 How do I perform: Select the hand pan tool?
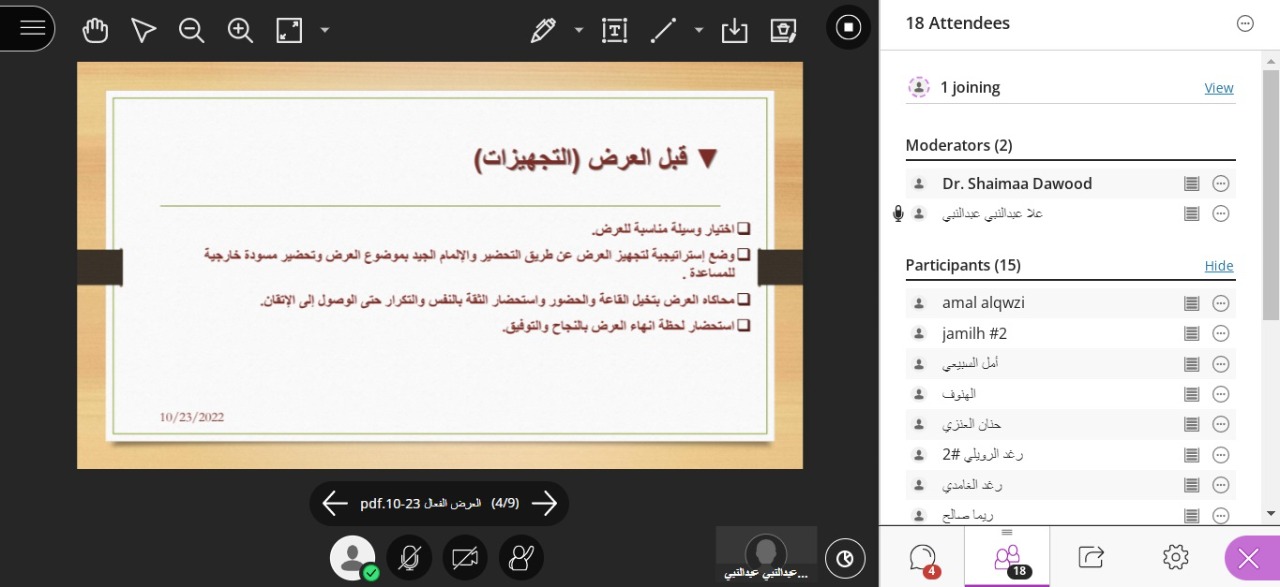[x=95, y=30]
